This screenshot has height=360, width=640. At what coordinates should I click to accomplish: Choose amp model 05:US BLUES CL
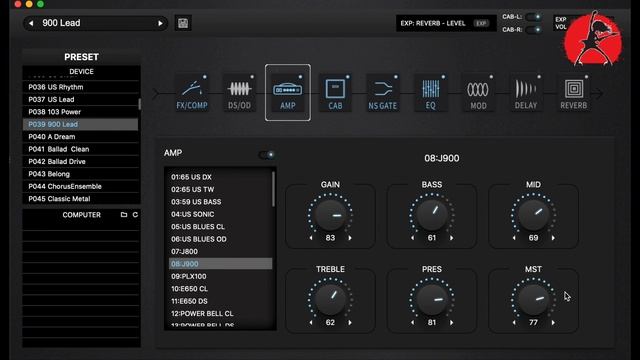pyautogui.click(x=220, y=227)
